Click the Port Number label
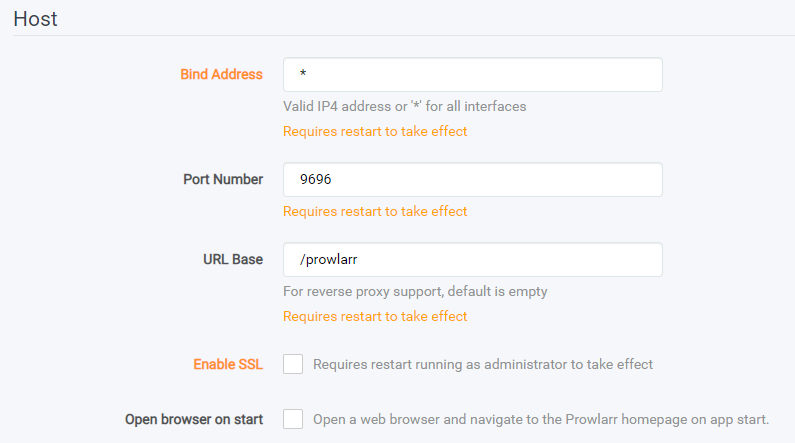Screen dimensions: 795x443 point(223,179)
